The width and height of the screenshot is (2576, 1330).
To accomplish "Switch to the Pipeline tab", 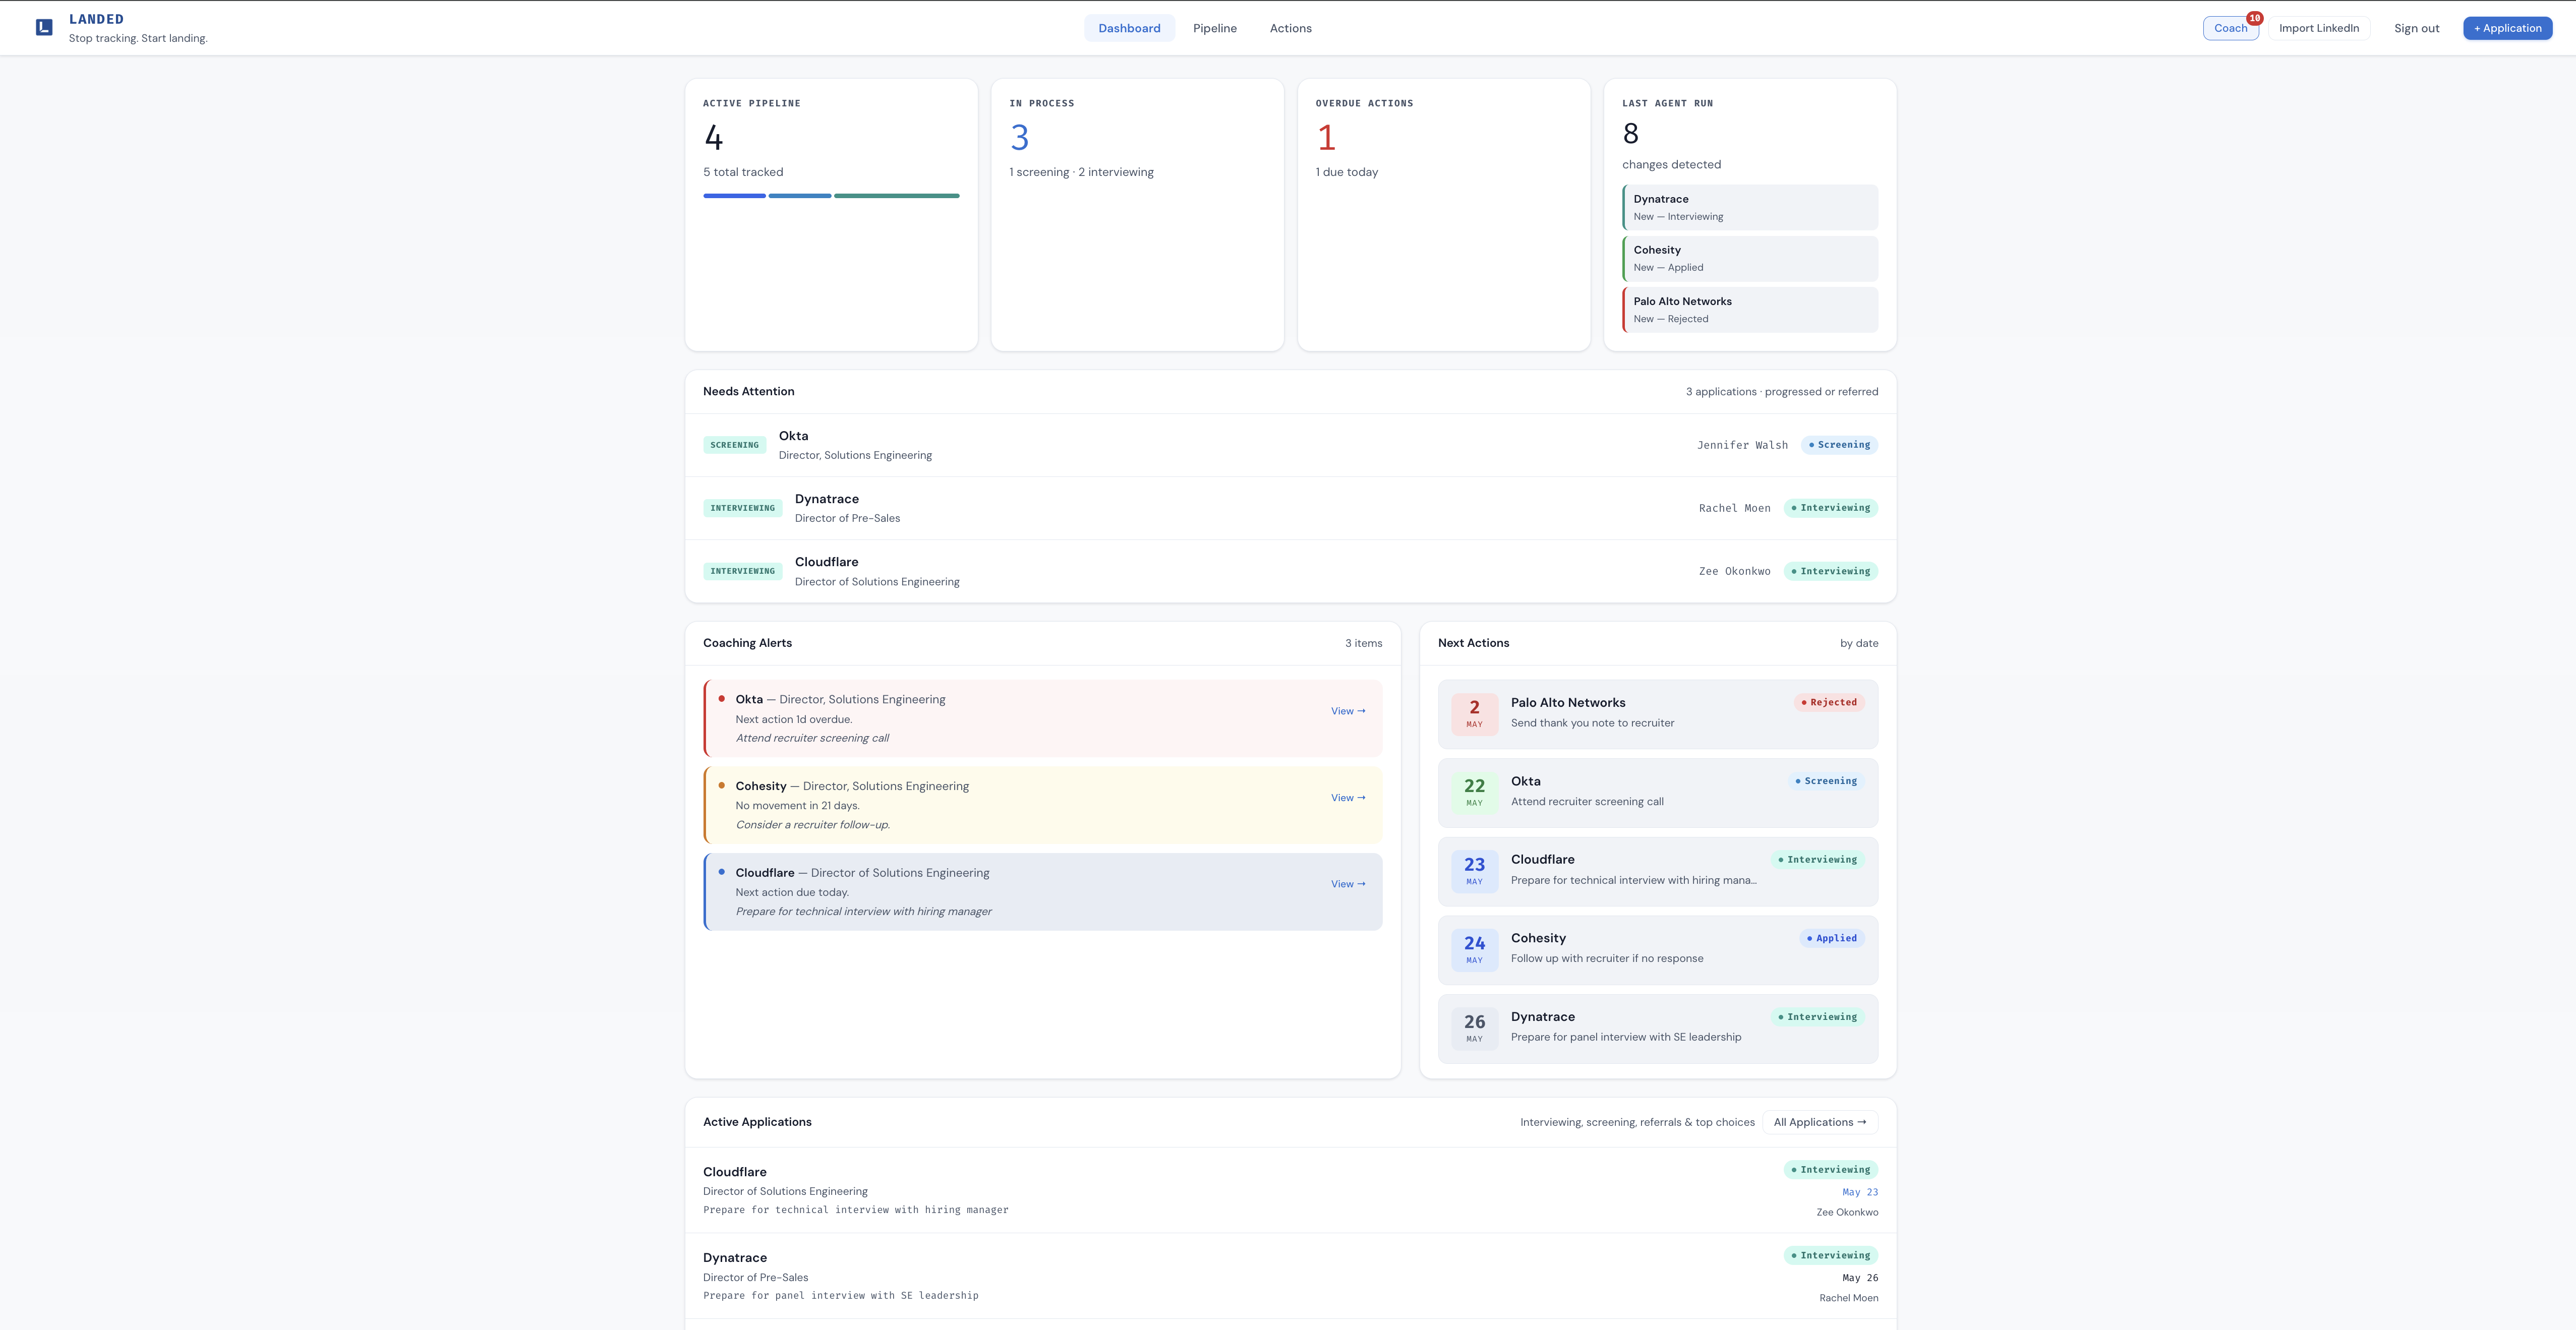I will click(x=1214, y=28).
